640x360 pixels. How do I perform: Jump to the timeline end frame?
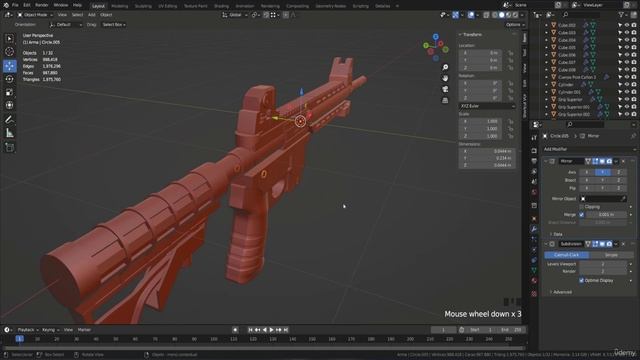click(x=286, y=330)
